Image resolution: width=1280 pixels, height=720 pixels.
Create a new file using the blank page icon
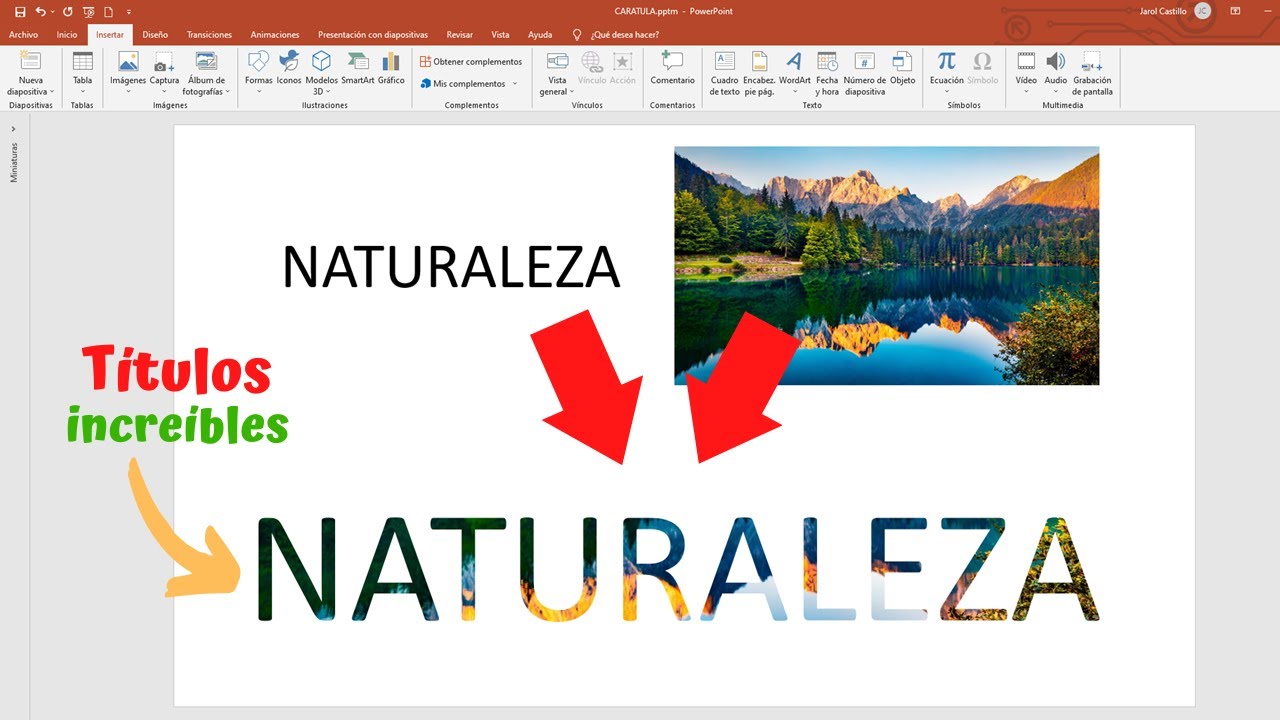coord(108,12)
